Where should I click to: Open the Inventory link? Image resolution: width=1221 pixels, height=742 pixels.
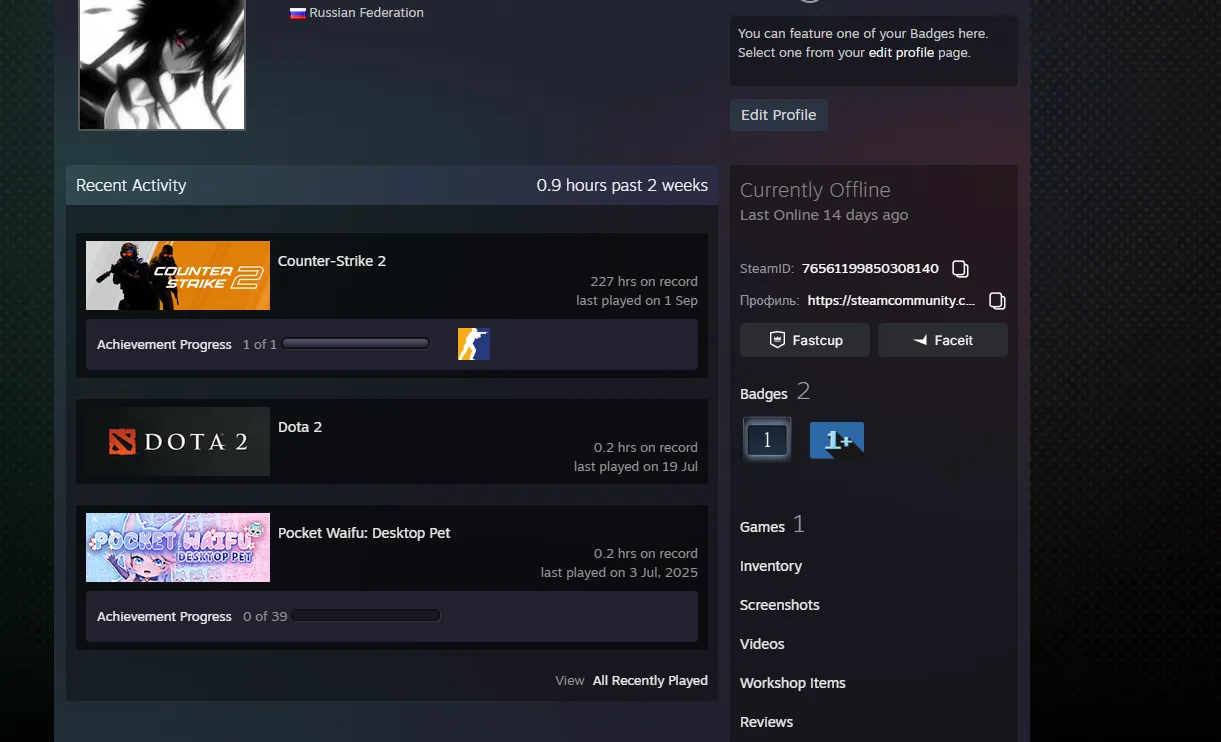(x=771, y=566)
